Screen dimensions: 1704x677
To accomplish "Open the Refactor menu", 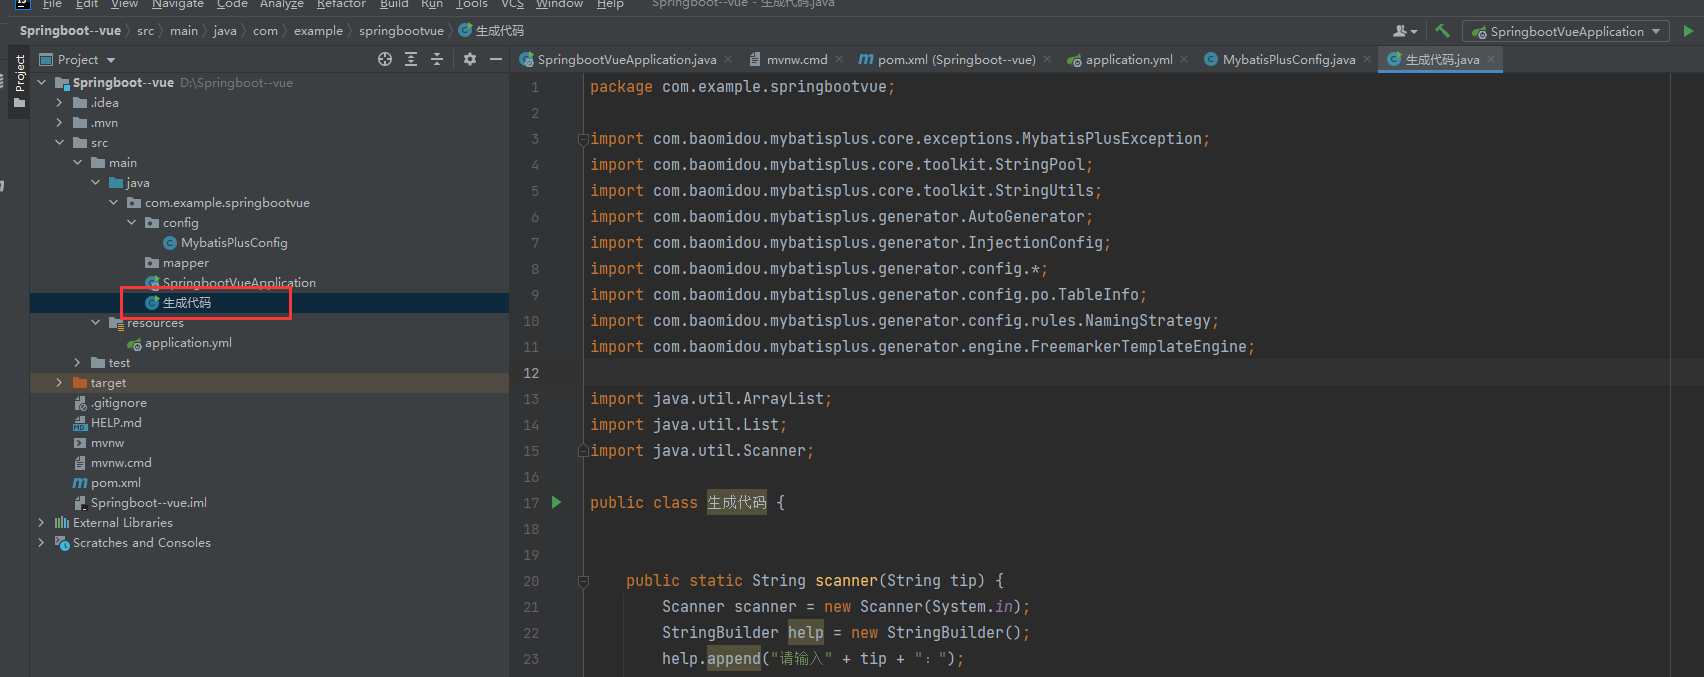I will pyautogui.click(x=341, y=4).
